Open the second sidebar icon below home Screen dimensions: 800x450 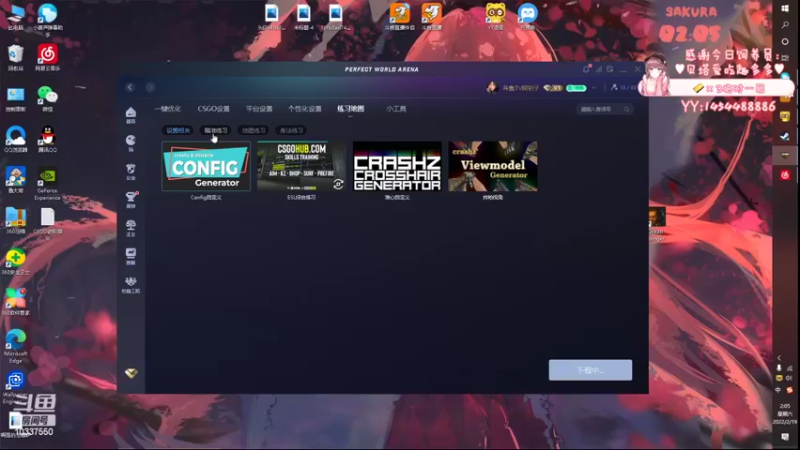click(x=131, y=143)
